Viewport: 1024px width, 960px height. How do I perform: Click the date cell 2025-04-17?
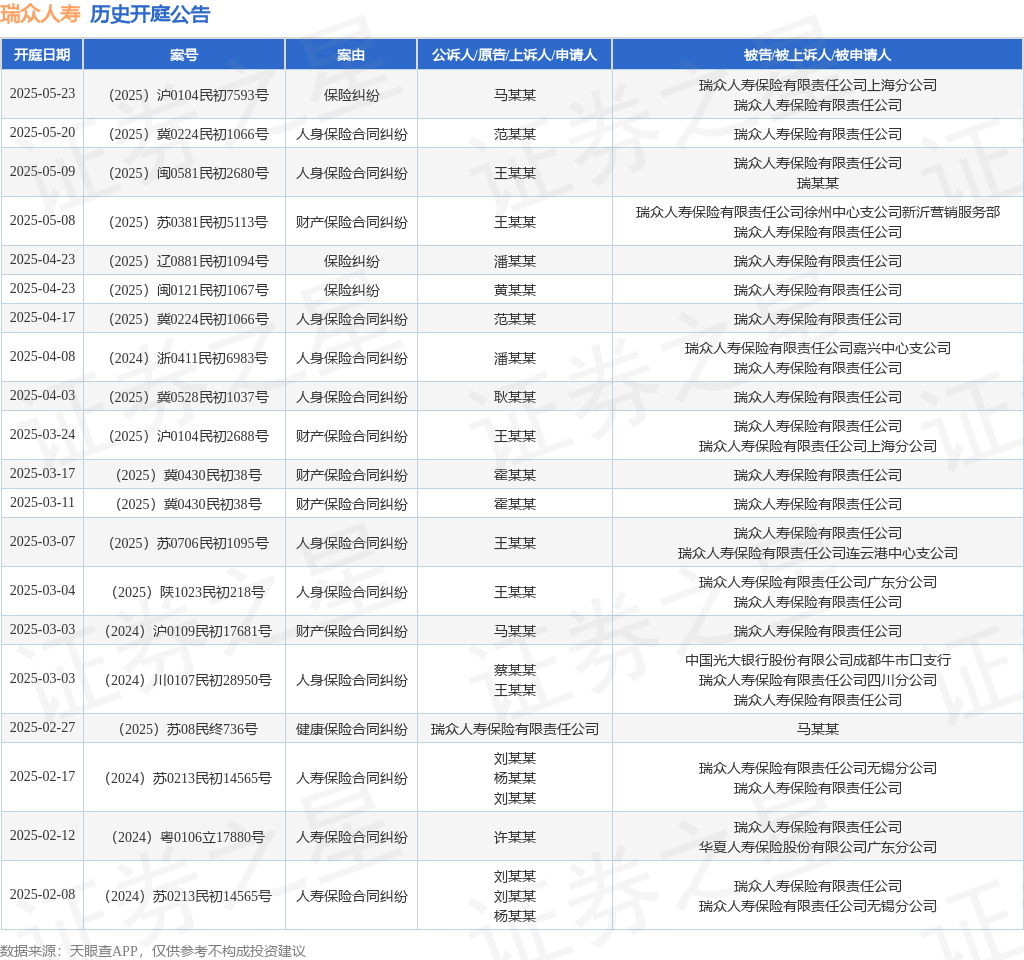coord(42,317)
